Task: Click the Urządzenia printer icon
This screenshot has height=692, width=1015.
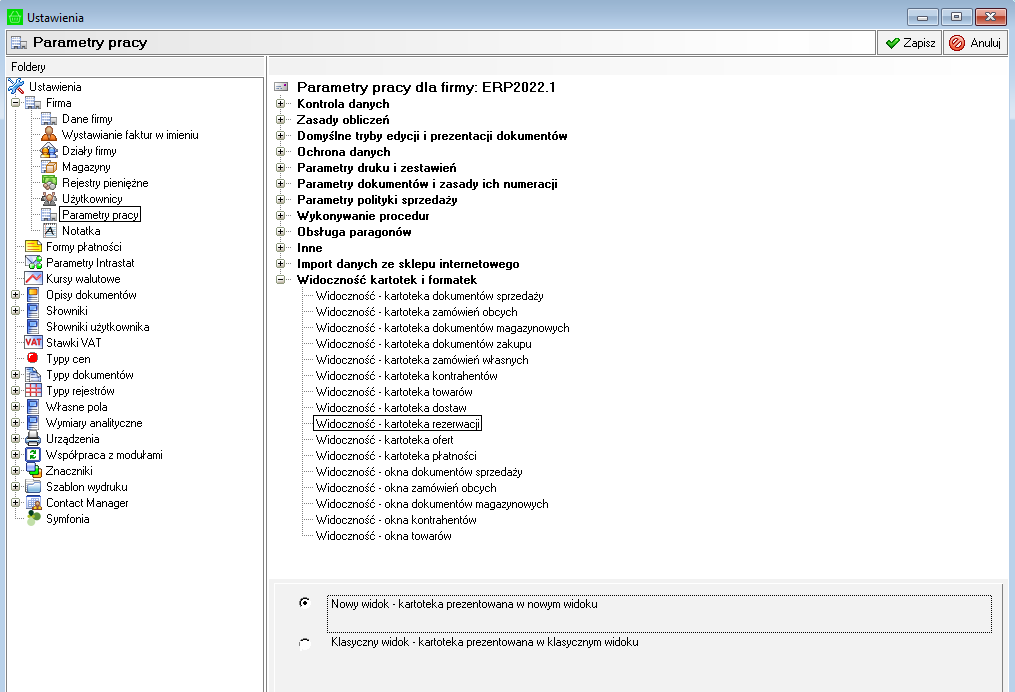Action: click(x=33, y=439)
